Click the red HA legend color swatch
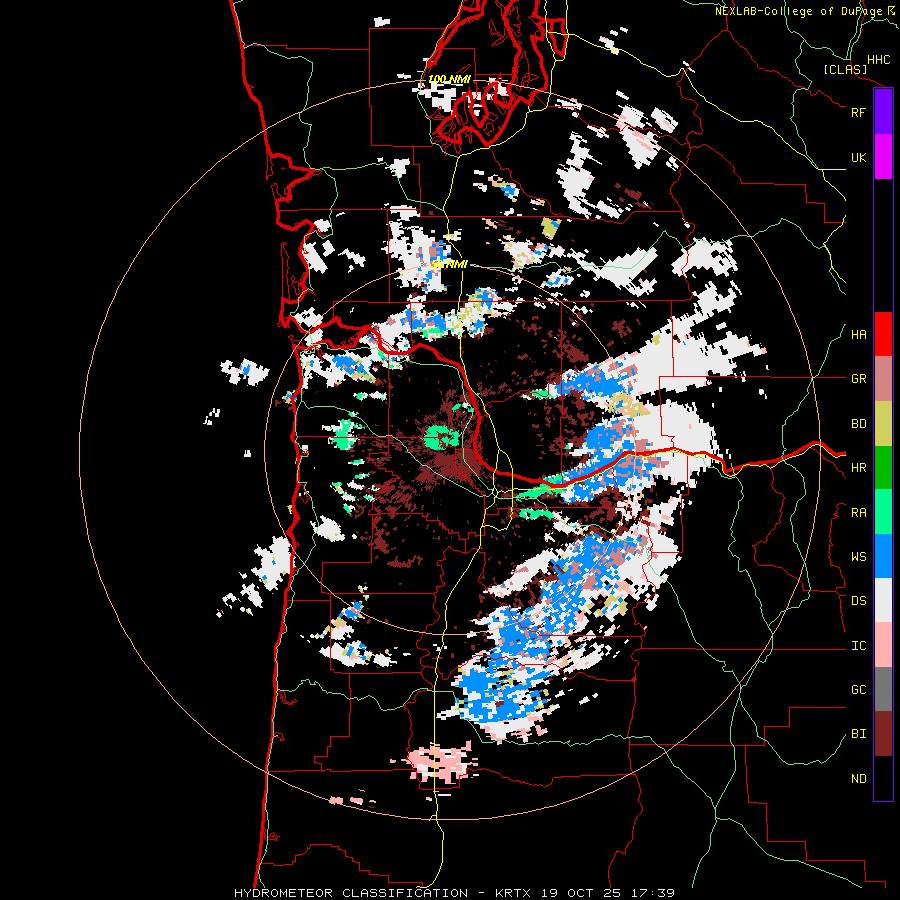 tap(883, 334)
